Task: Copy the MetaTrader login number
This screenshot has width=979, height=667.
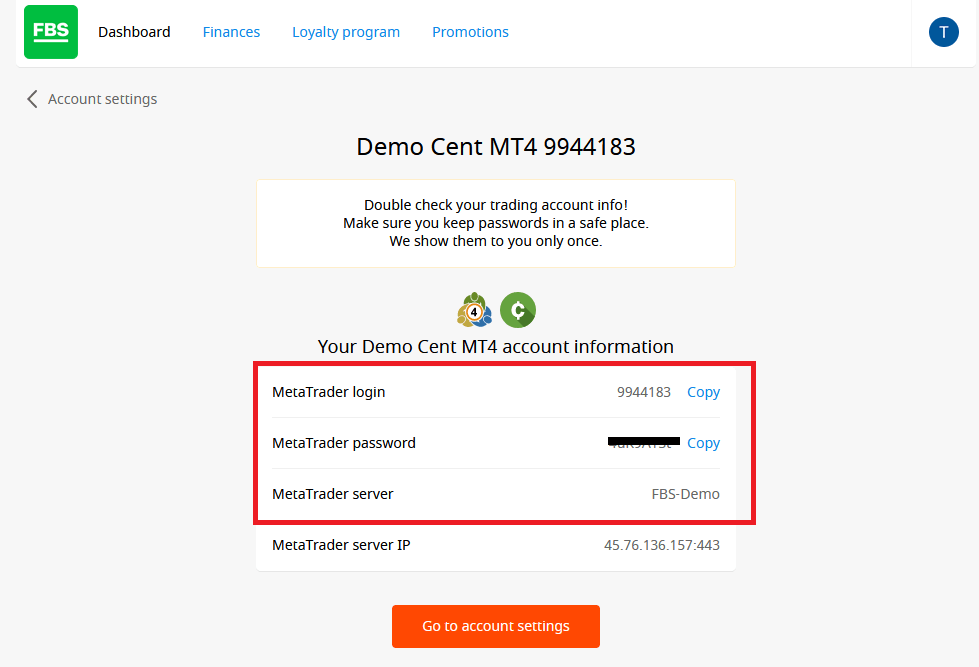Action: (x=703, y=392)
